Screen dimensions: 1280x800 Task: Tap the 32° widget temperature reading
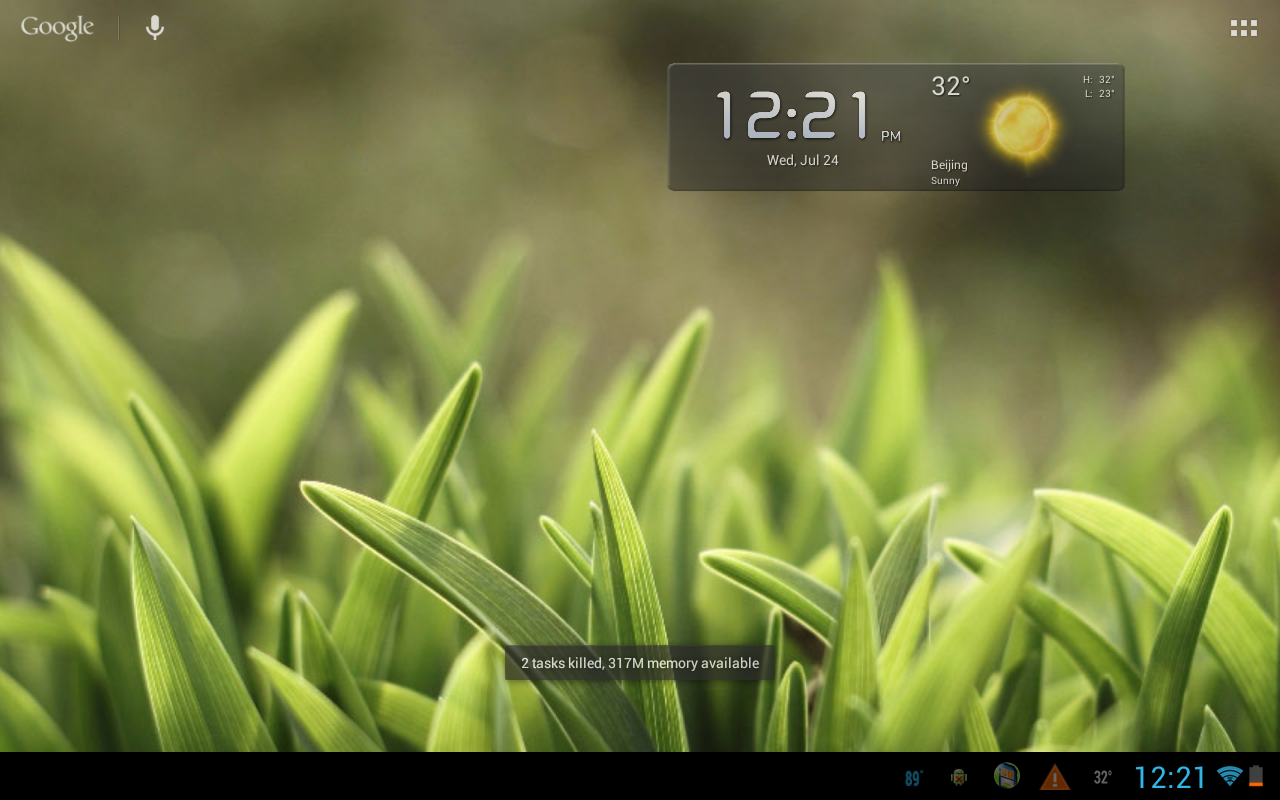click(x=947, y=85)
